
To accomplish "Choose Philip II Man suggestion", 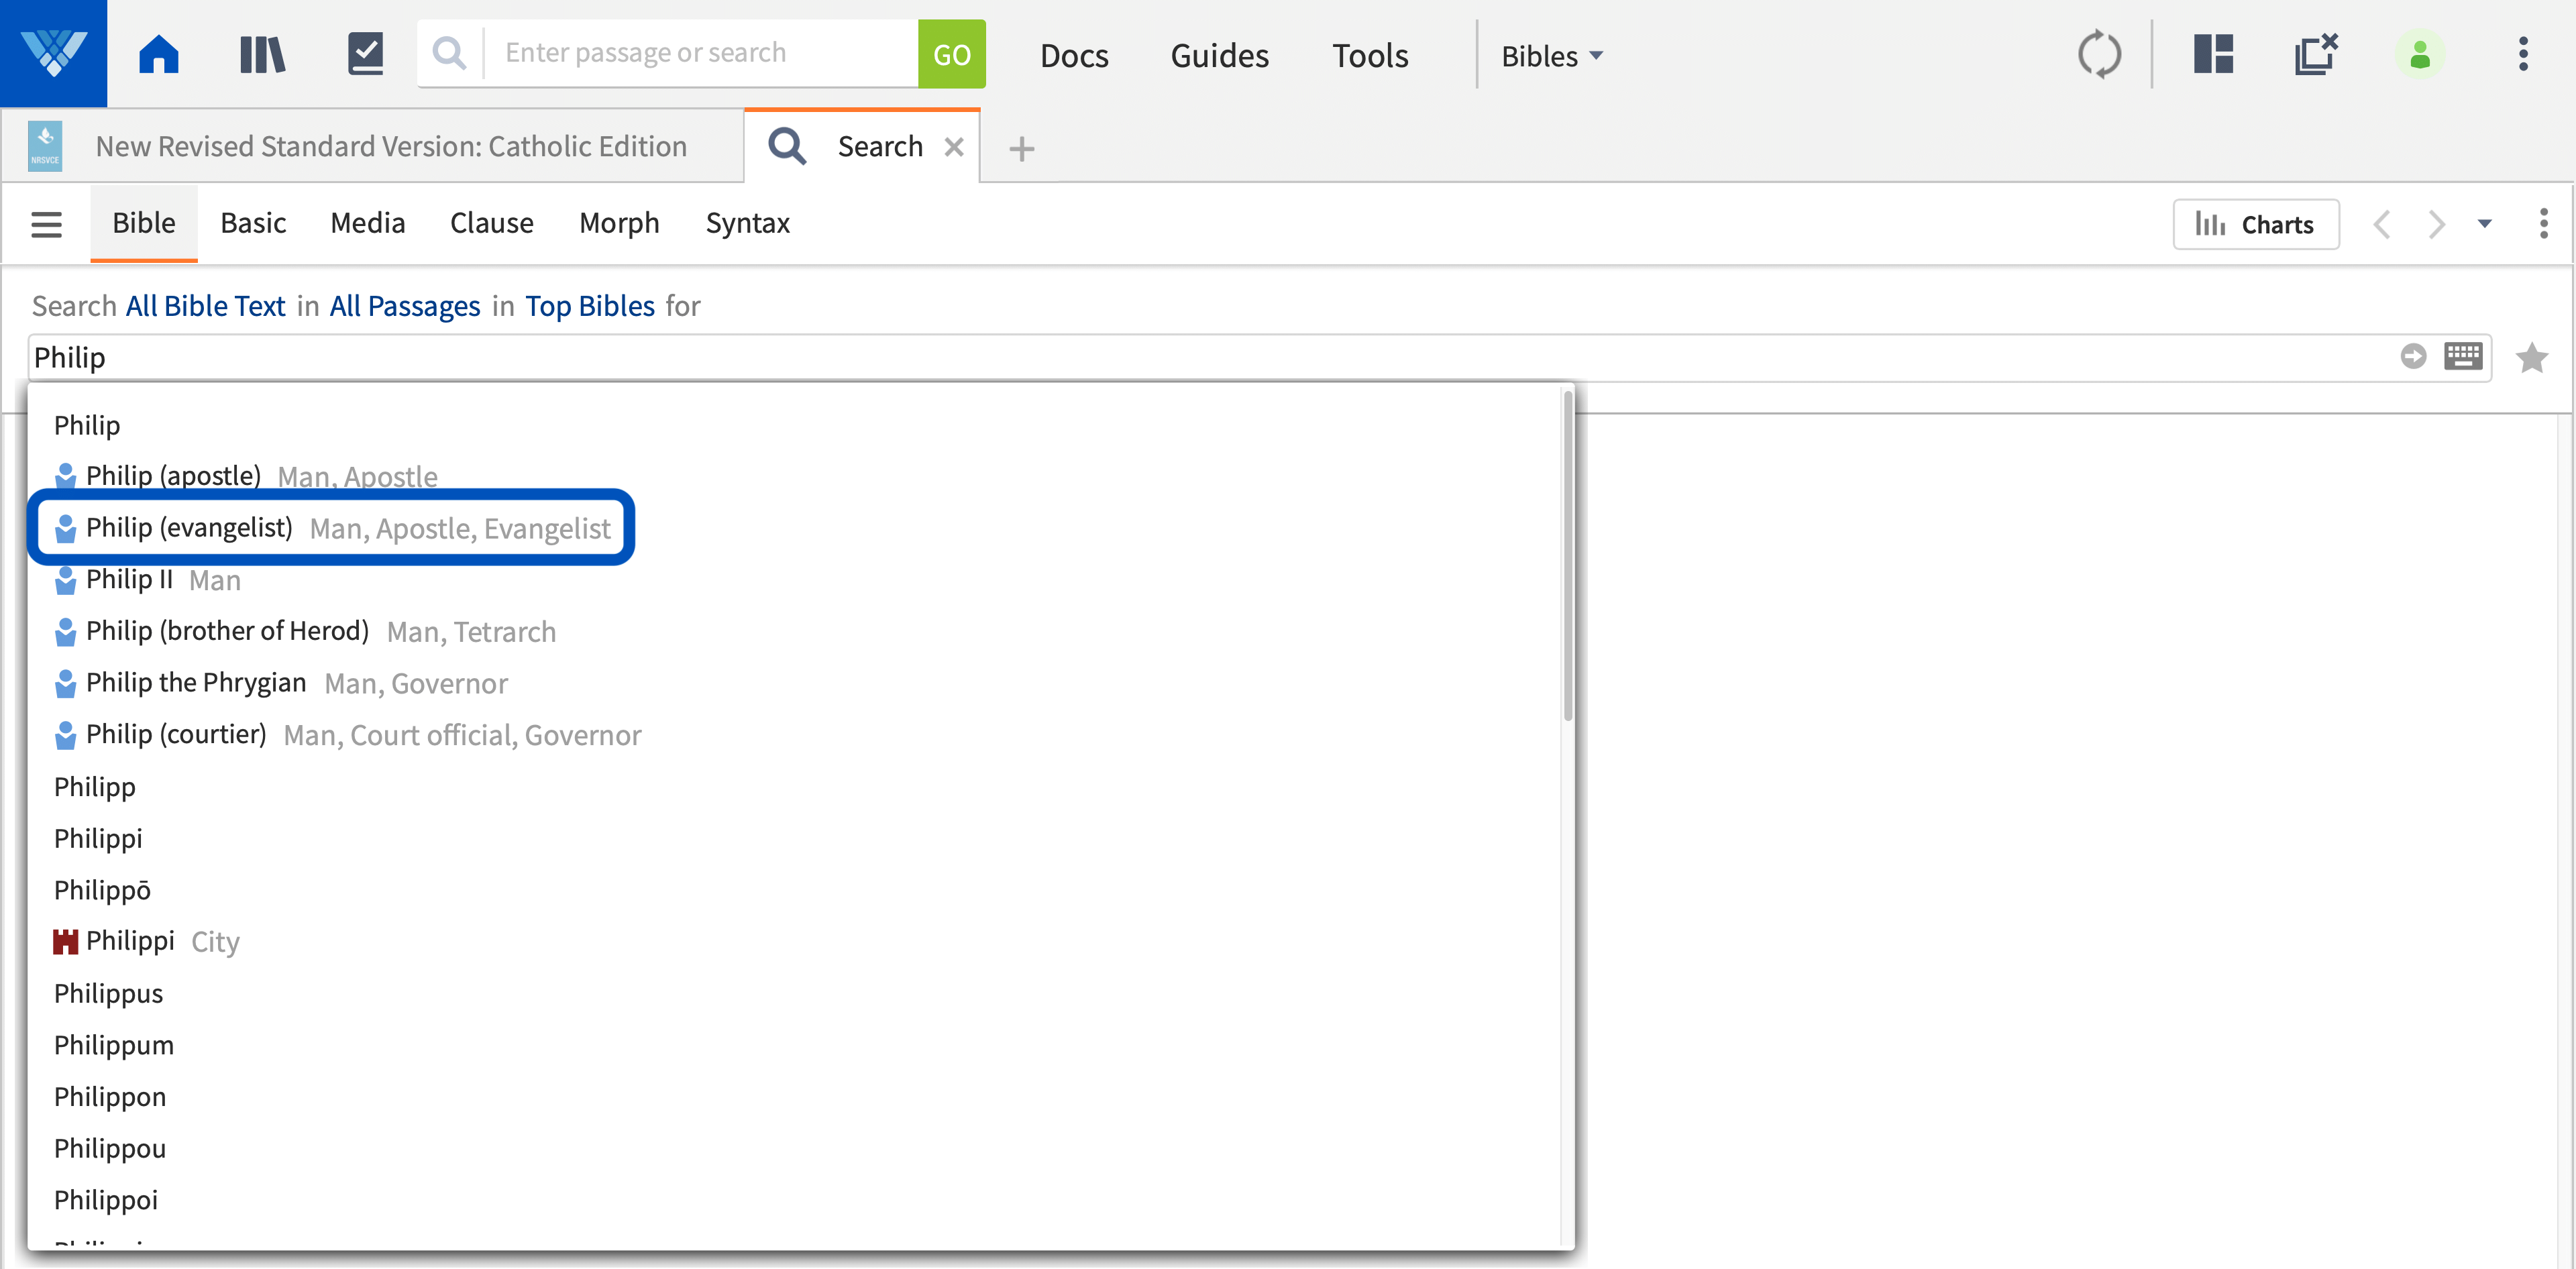I will click(x=148, y=580).
